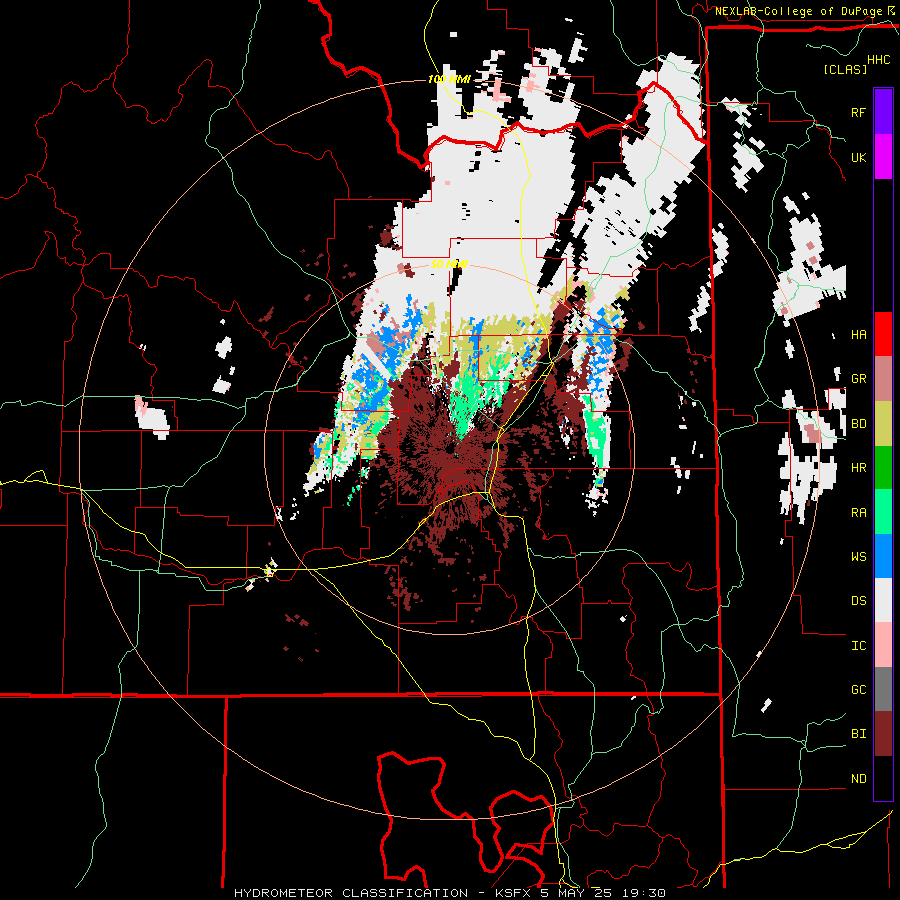Click the 100 NMI range ring label
This screenshot has width=900, height=900.
pyautogui.click(x=449, y=79)
